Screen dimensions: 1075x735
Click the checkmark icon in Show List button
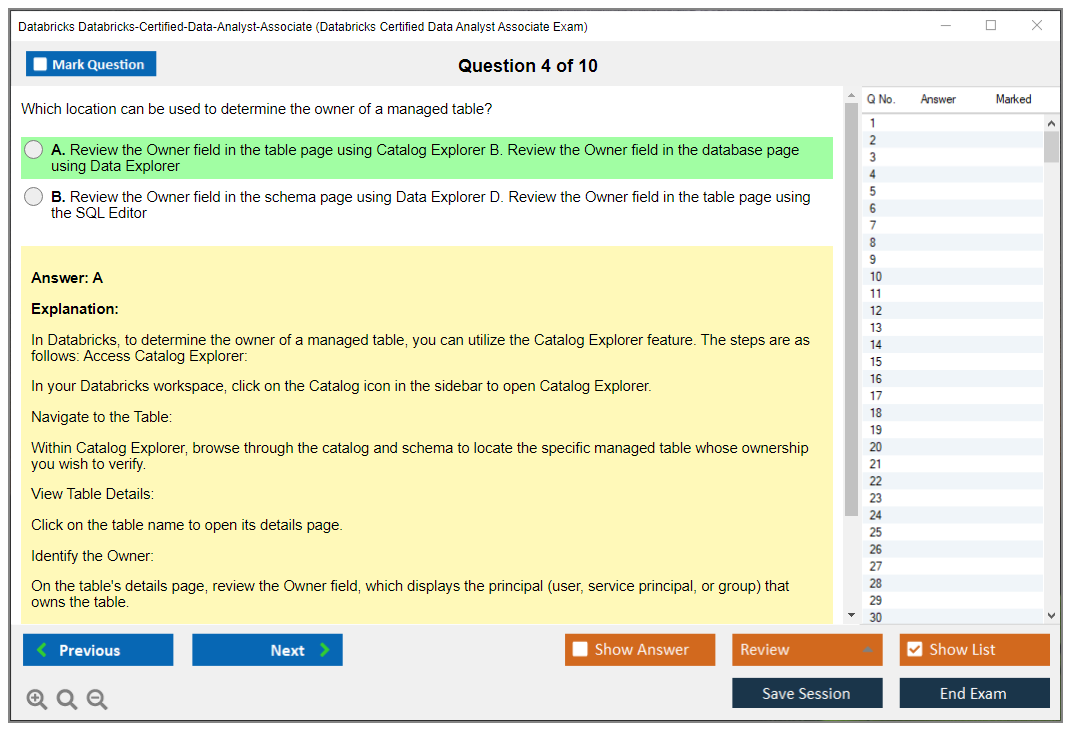[x=915, y=649]
